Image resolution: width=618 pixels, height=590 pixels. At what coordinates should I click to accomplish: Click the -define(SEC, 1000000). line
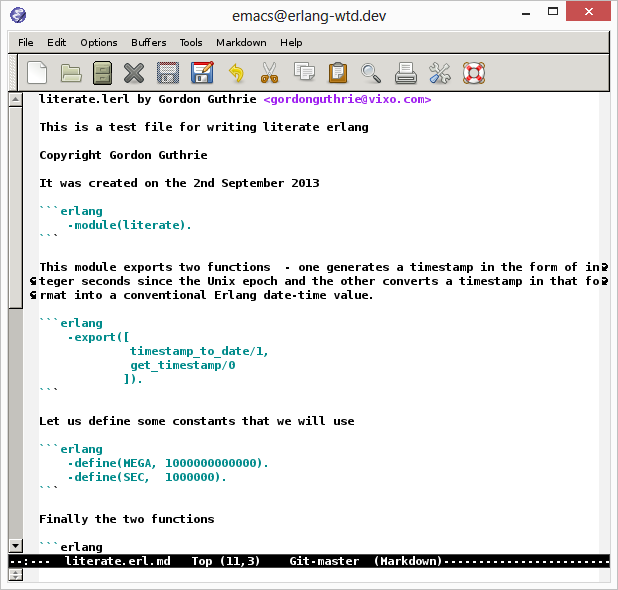147,477
